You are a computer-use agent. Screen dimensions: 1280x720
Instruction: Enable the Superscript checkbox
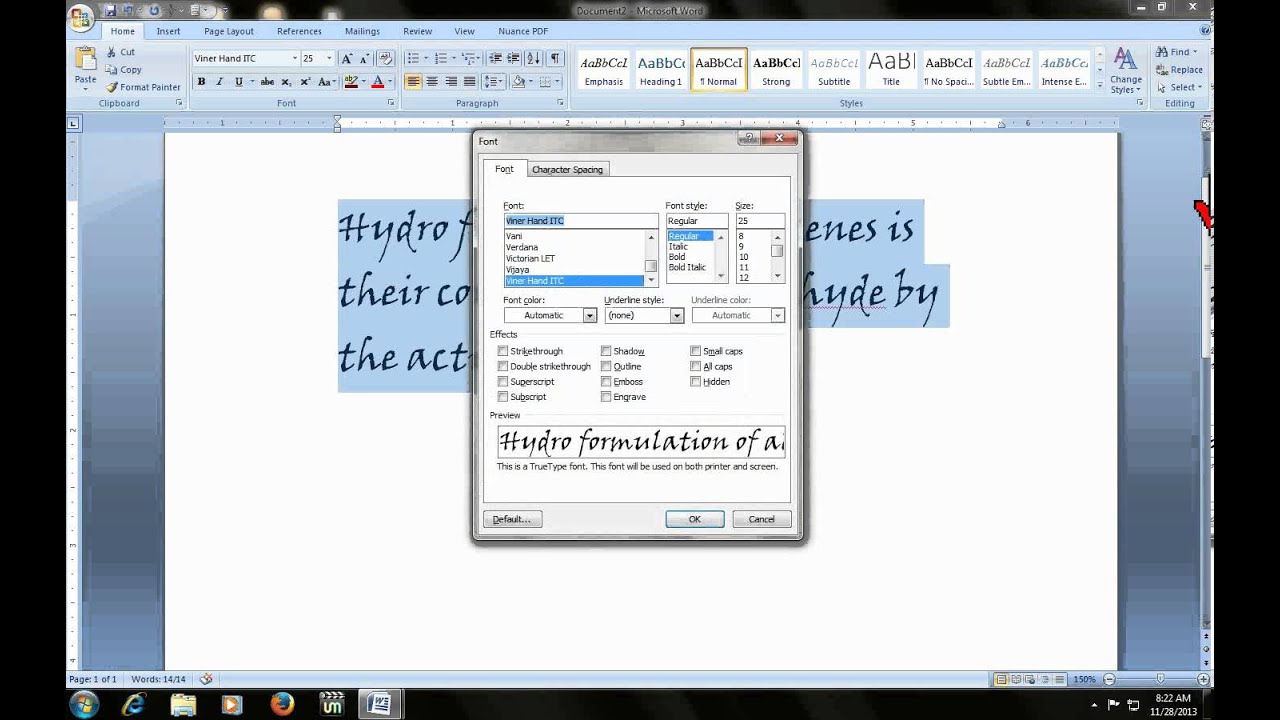click(x=502, y=381)
